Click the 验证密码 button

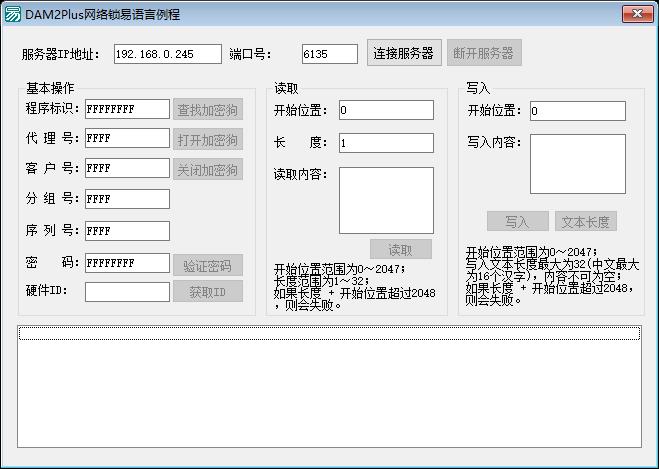click(x=208, y=265)
